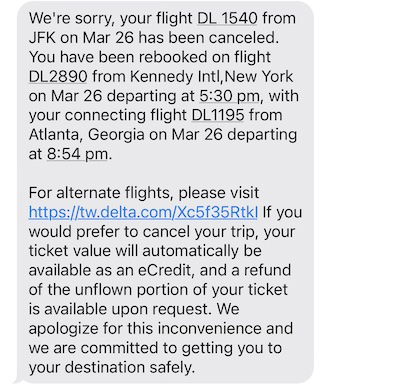Screen dimensions: 400x388
Task: Open the underlined DL2890 flight link
Action: (58, 77)
